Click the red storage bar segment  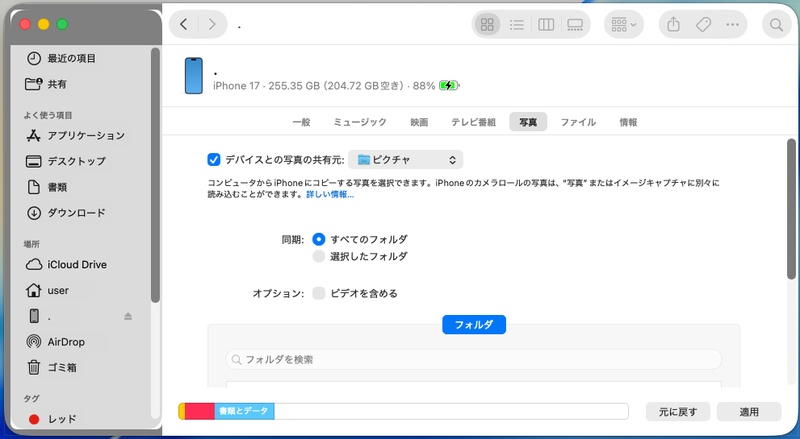pyautogui.click(x=199, y=411)
